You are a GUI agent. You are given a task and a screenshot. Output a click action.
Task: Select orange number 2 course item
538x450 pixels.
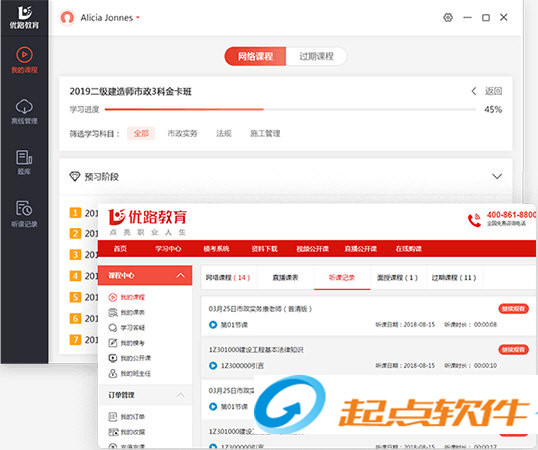point(75,234)
